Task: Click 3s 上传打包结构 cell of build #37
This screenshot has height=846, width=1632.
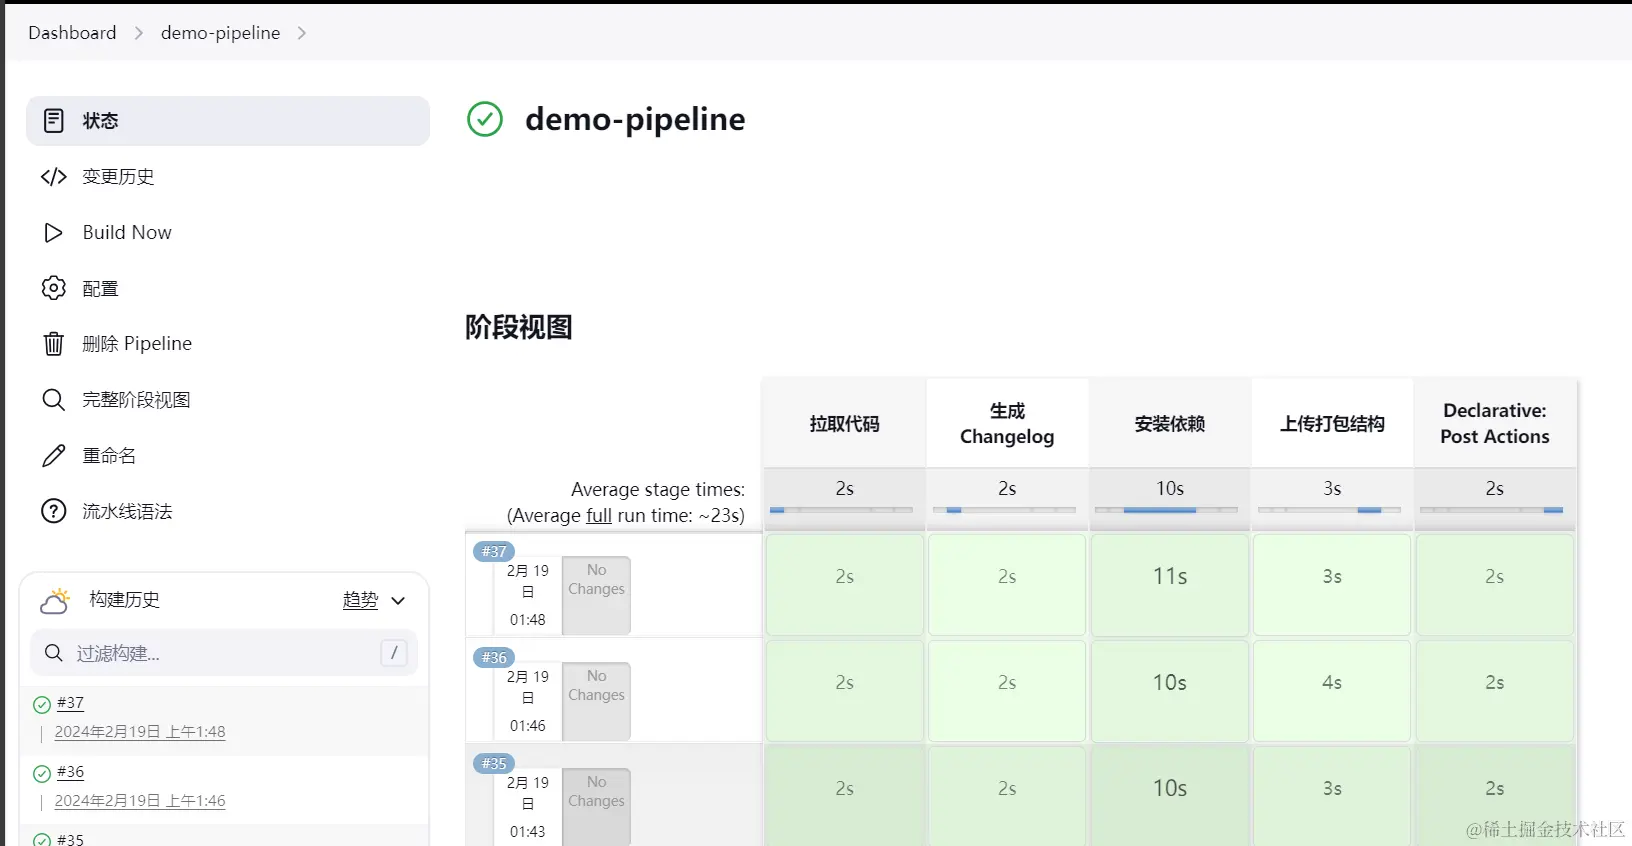Action: (x=1332, y=585)
